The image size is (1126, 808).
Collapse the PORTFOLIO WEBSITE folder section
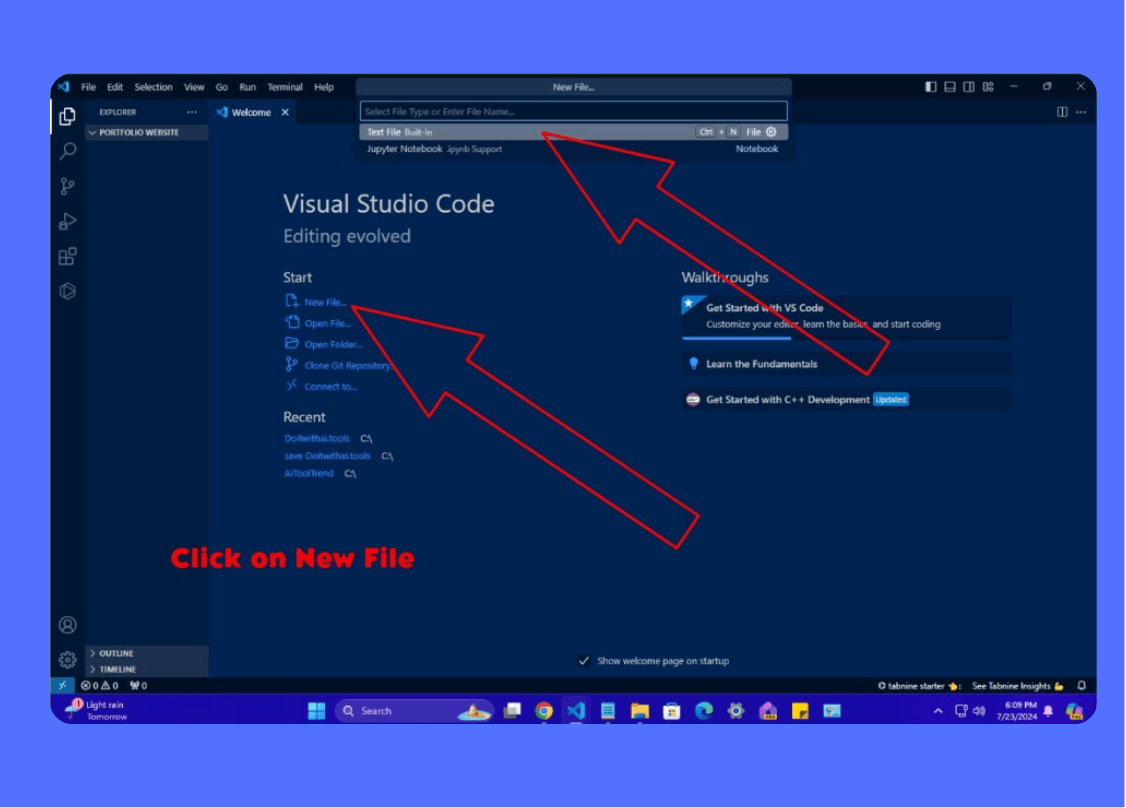coord(147,133)
